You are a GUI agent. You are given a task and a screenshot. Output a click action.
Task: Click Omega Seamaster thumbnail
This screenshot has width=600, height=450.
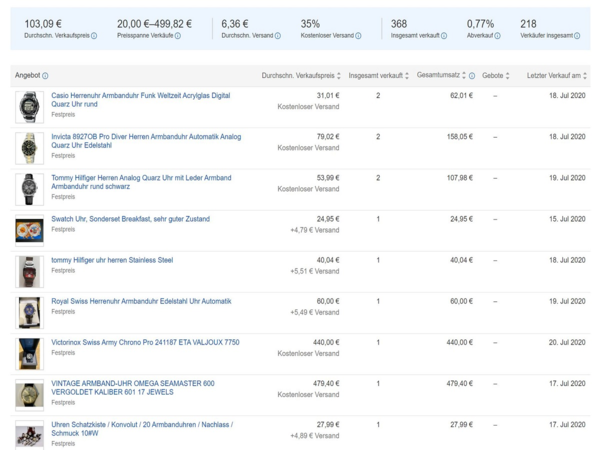(x=29, y=395)
